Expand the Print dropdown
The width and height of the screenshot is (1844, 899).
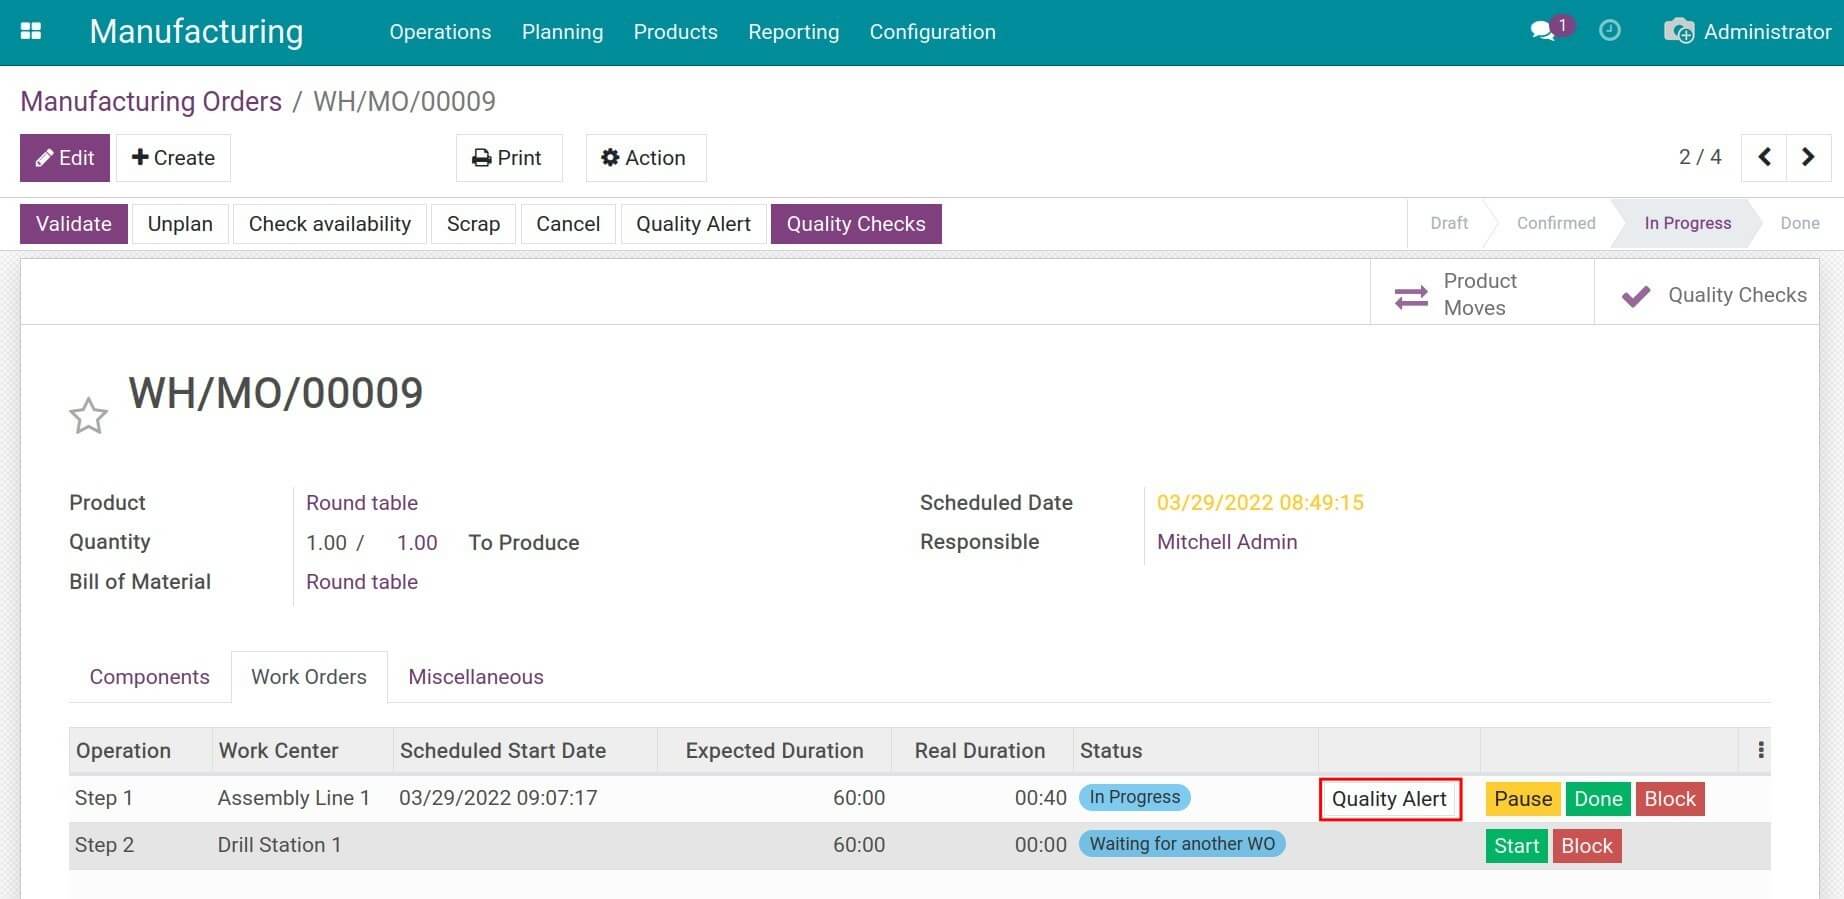point(508,158)
